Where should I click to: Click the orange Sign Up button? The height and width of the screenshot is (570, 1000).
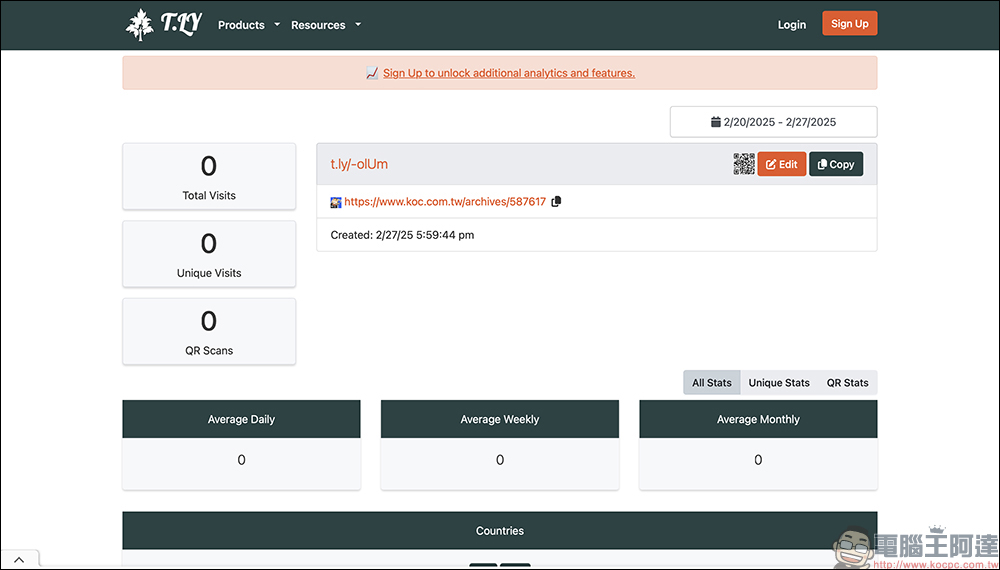point(849,24)
